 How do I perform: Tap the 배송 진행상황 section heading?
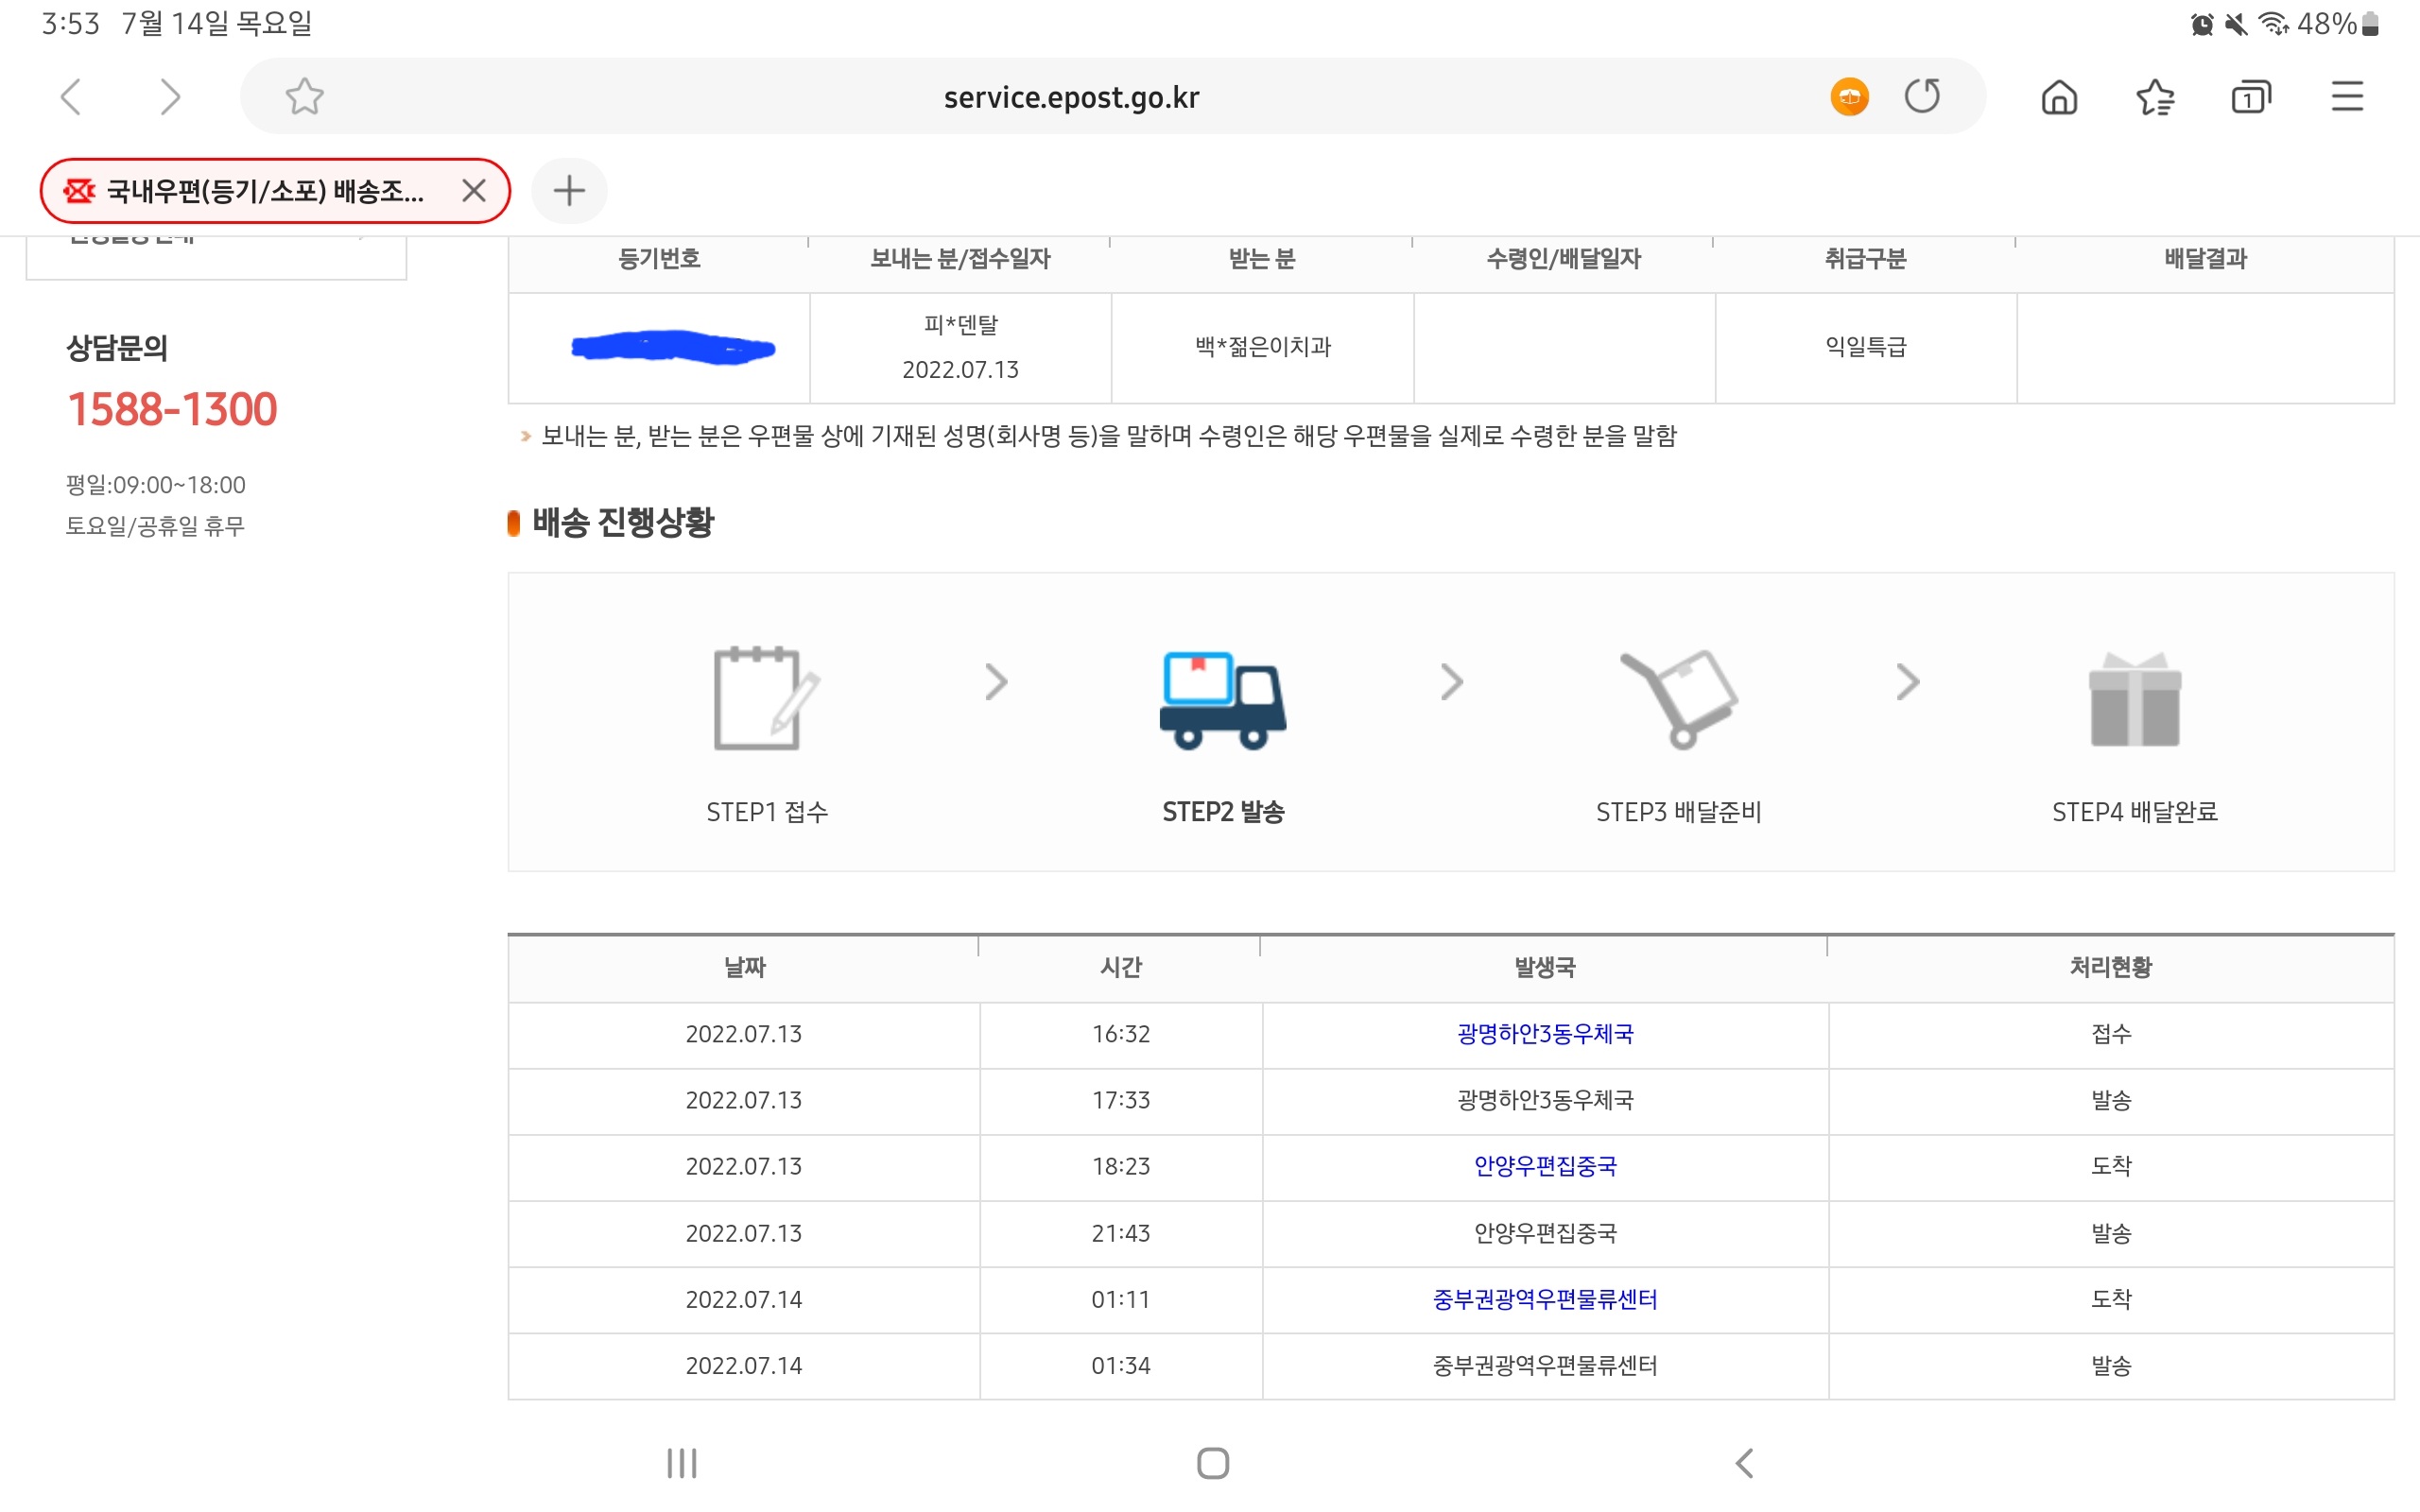coord(622,522)
